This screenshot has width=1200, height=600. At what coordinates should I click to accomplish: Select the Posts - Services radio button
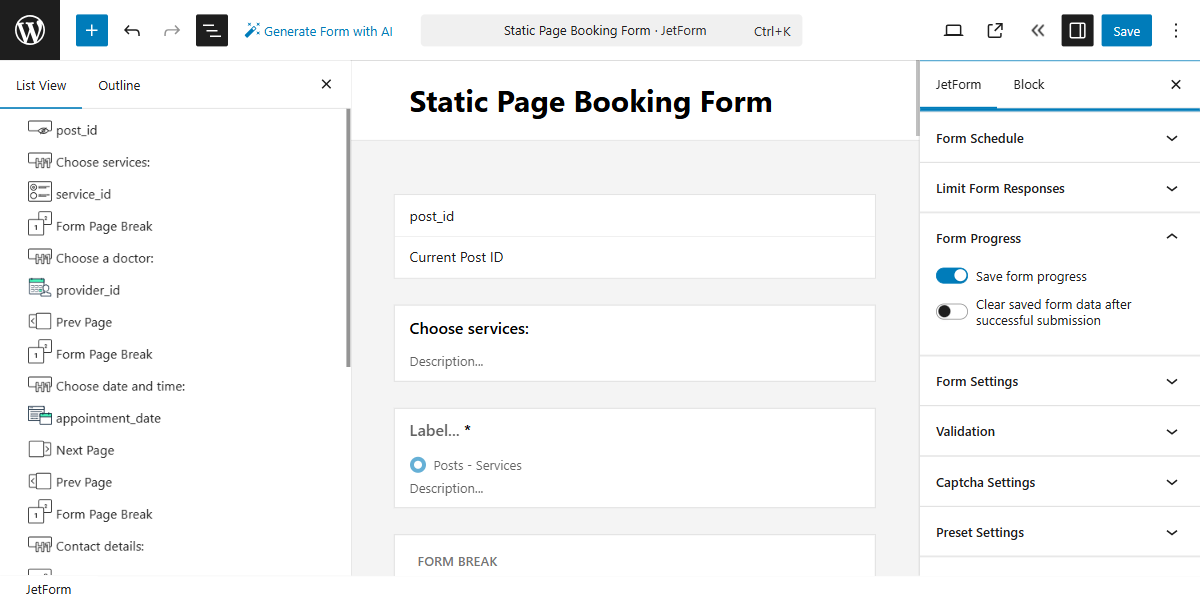(x=419, y=464)
